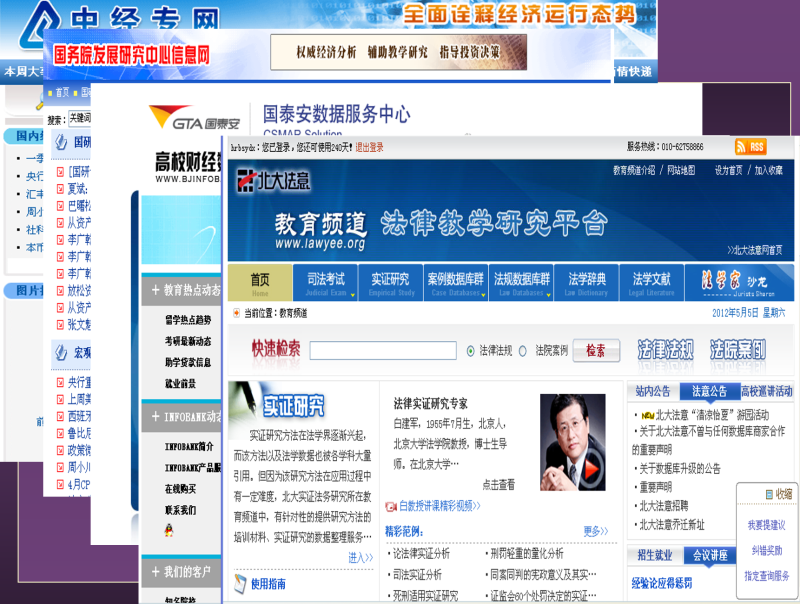Viewport: 800px width, 604px height.
Task: Play the professor's video thumbnail
Action: (x=573, y=442)
